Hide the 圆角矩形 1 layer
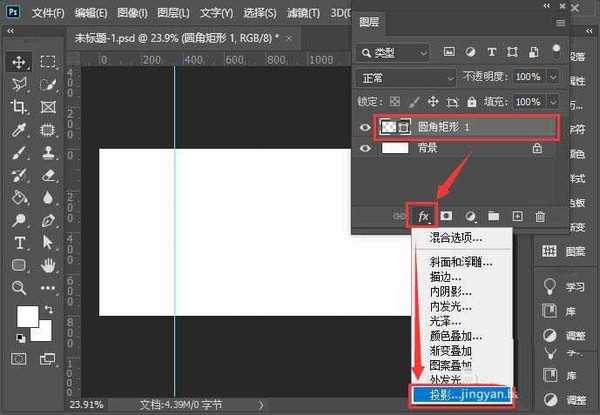Image resolution: width=600 pixels, height=415 pixels. (364, 127)
